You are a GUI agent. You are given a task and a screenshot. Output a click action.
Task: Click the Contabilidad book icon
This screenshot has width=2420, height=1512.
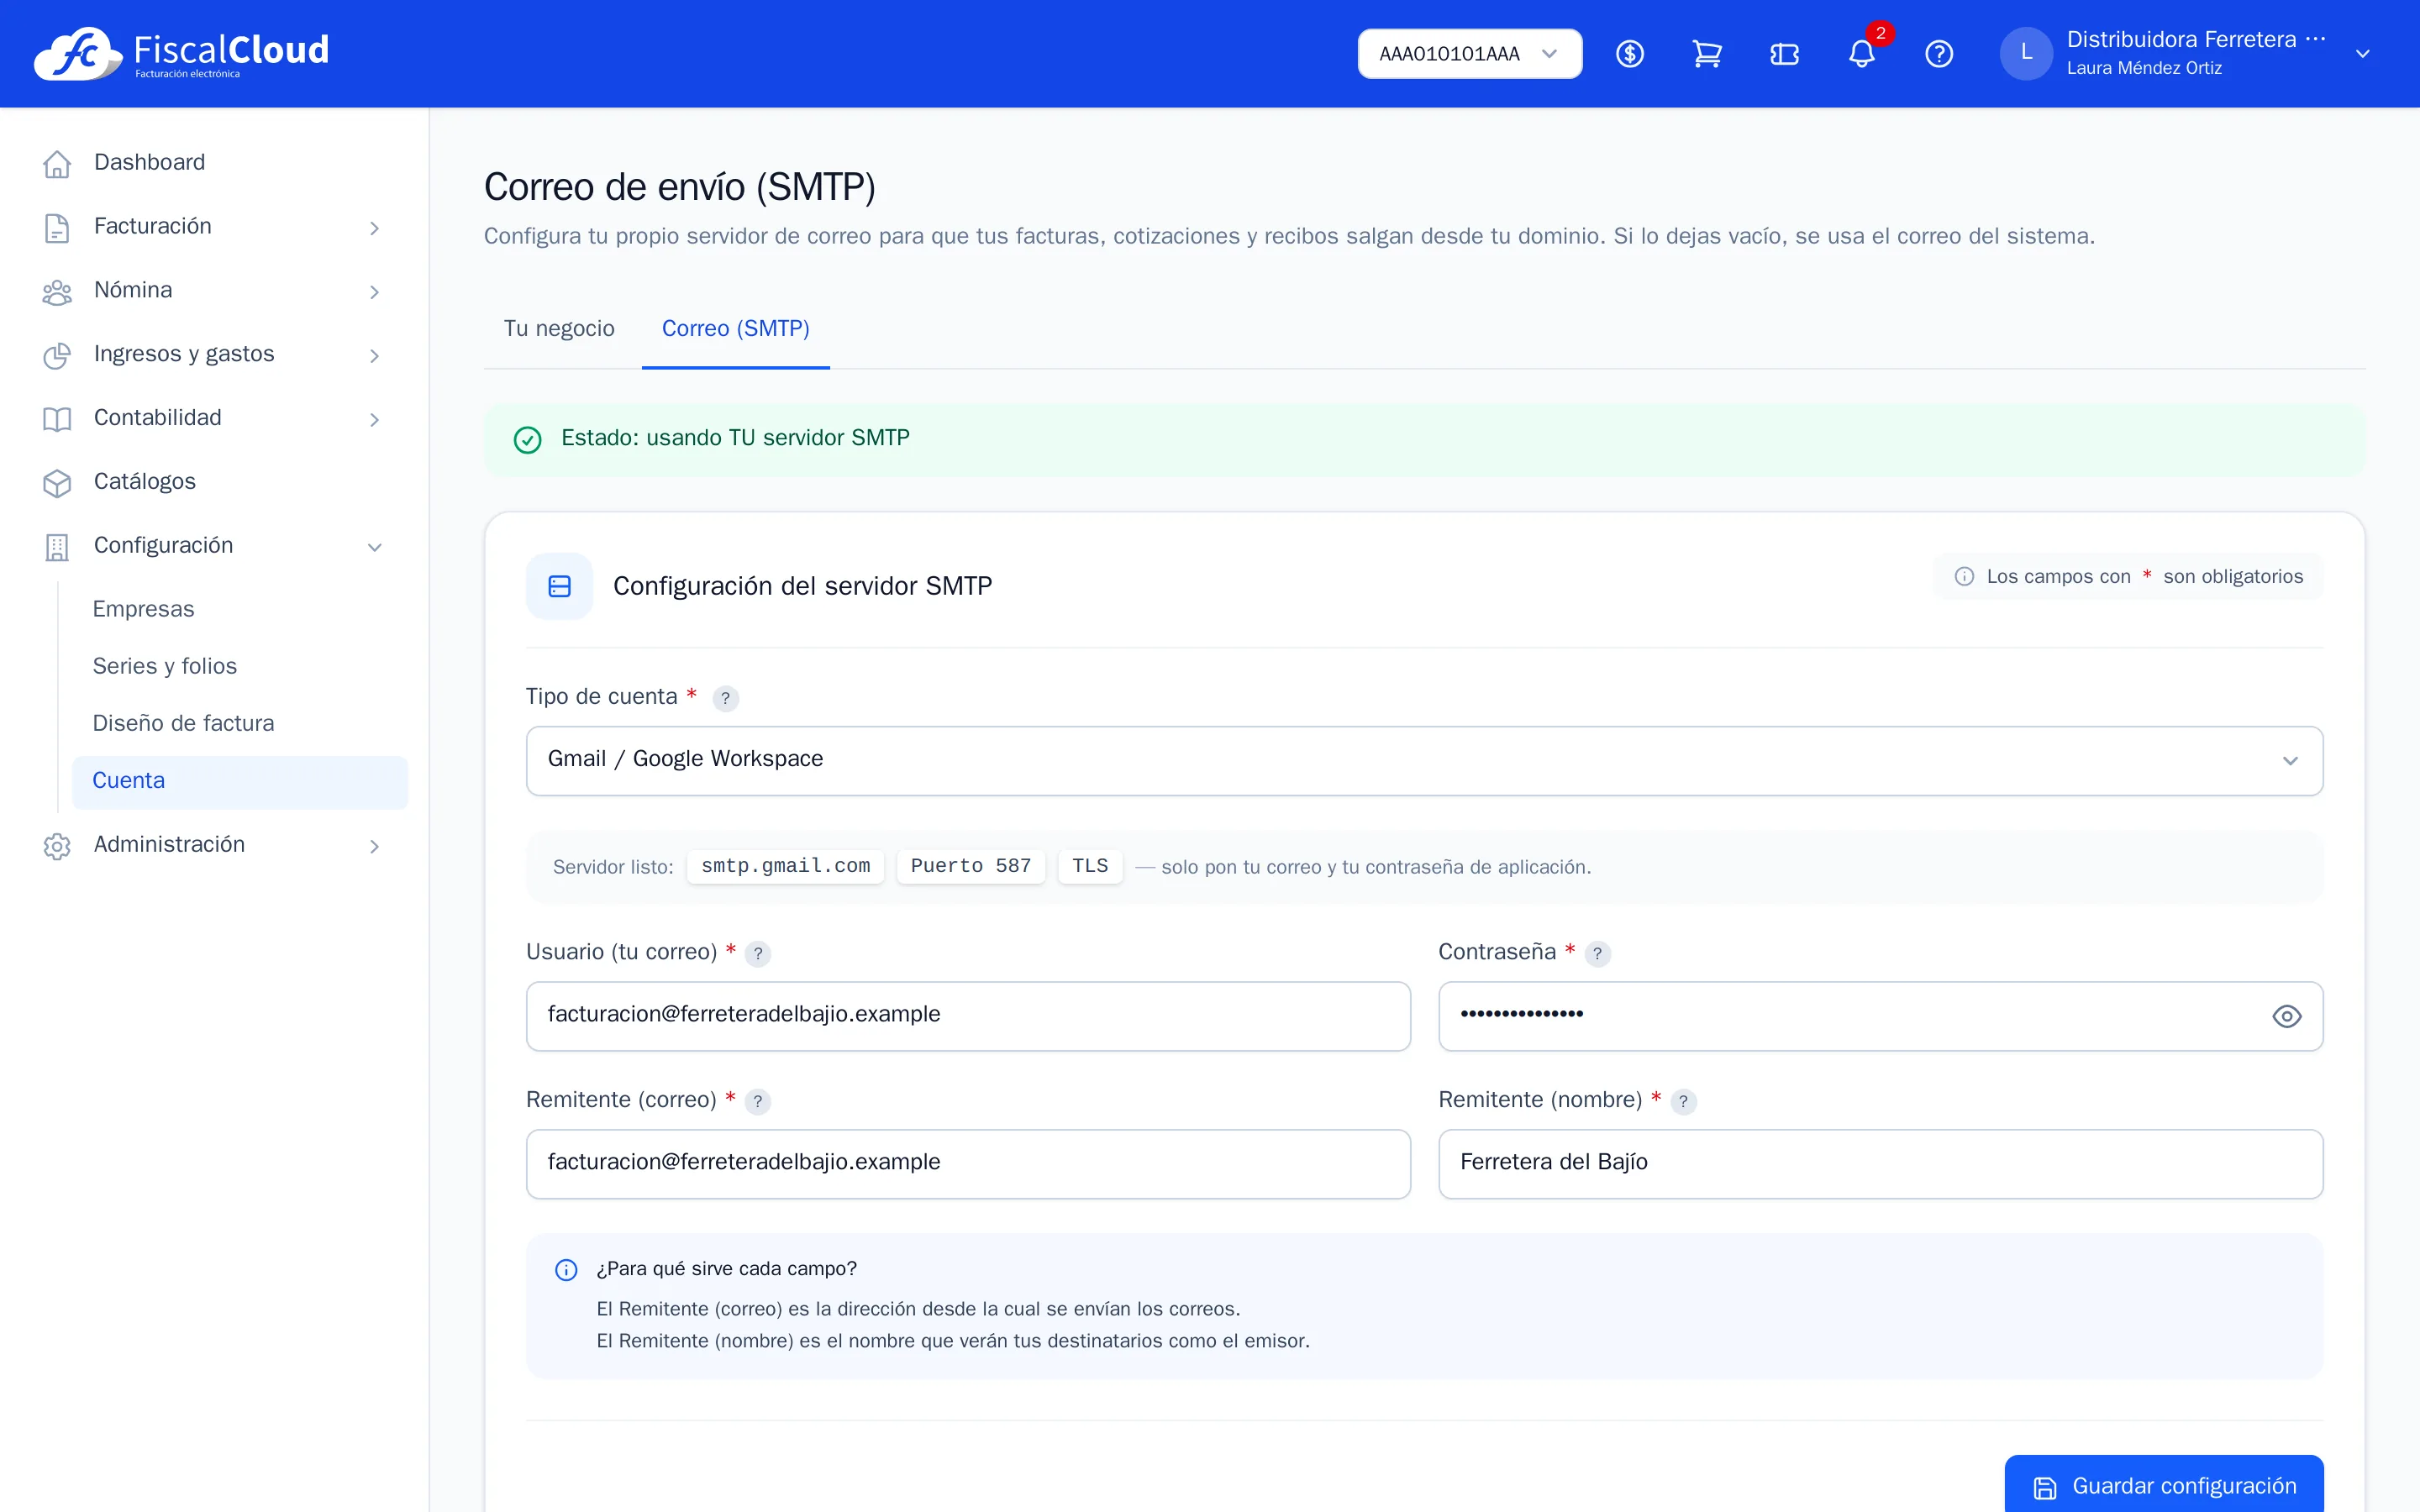coord(57,419)
